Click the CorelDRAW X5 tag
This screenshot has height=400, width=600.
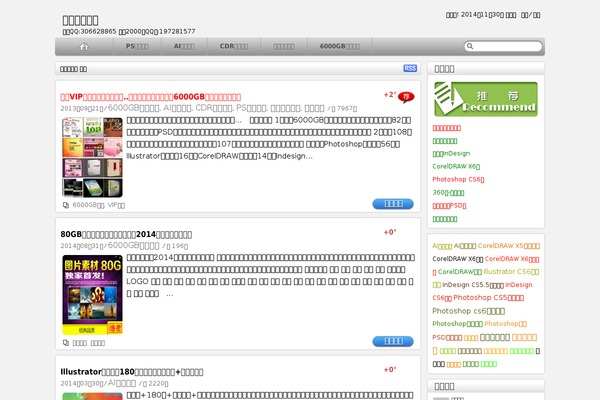coord(509,246)
